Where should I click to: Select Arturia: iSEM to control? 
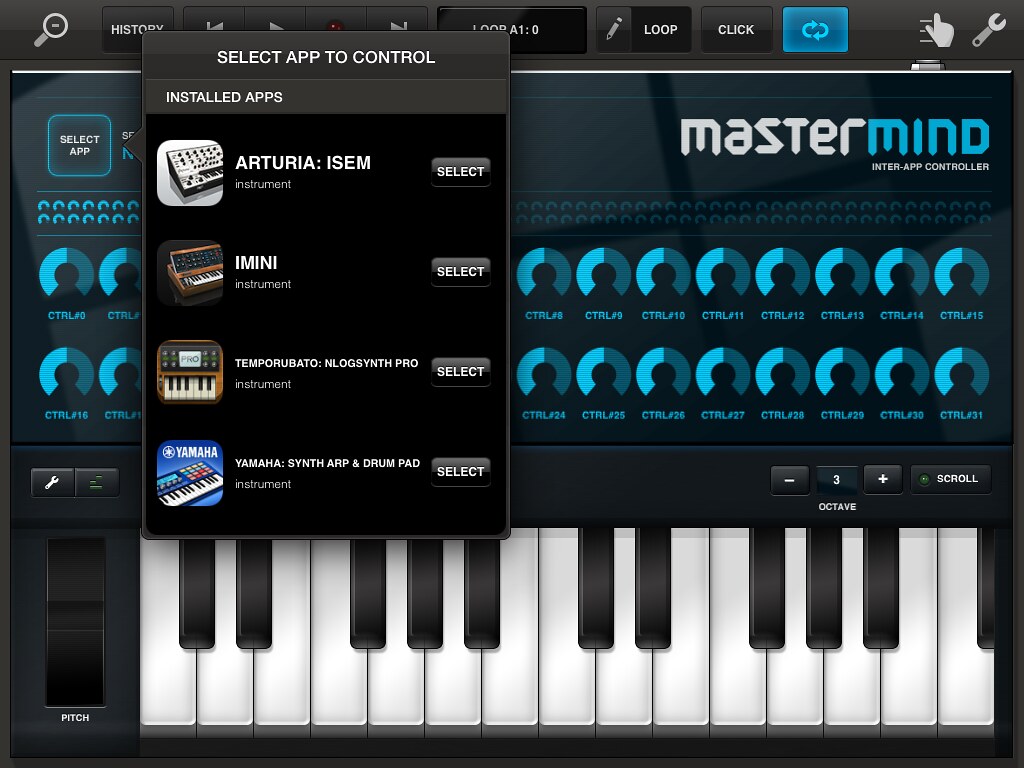coord(460,172)
